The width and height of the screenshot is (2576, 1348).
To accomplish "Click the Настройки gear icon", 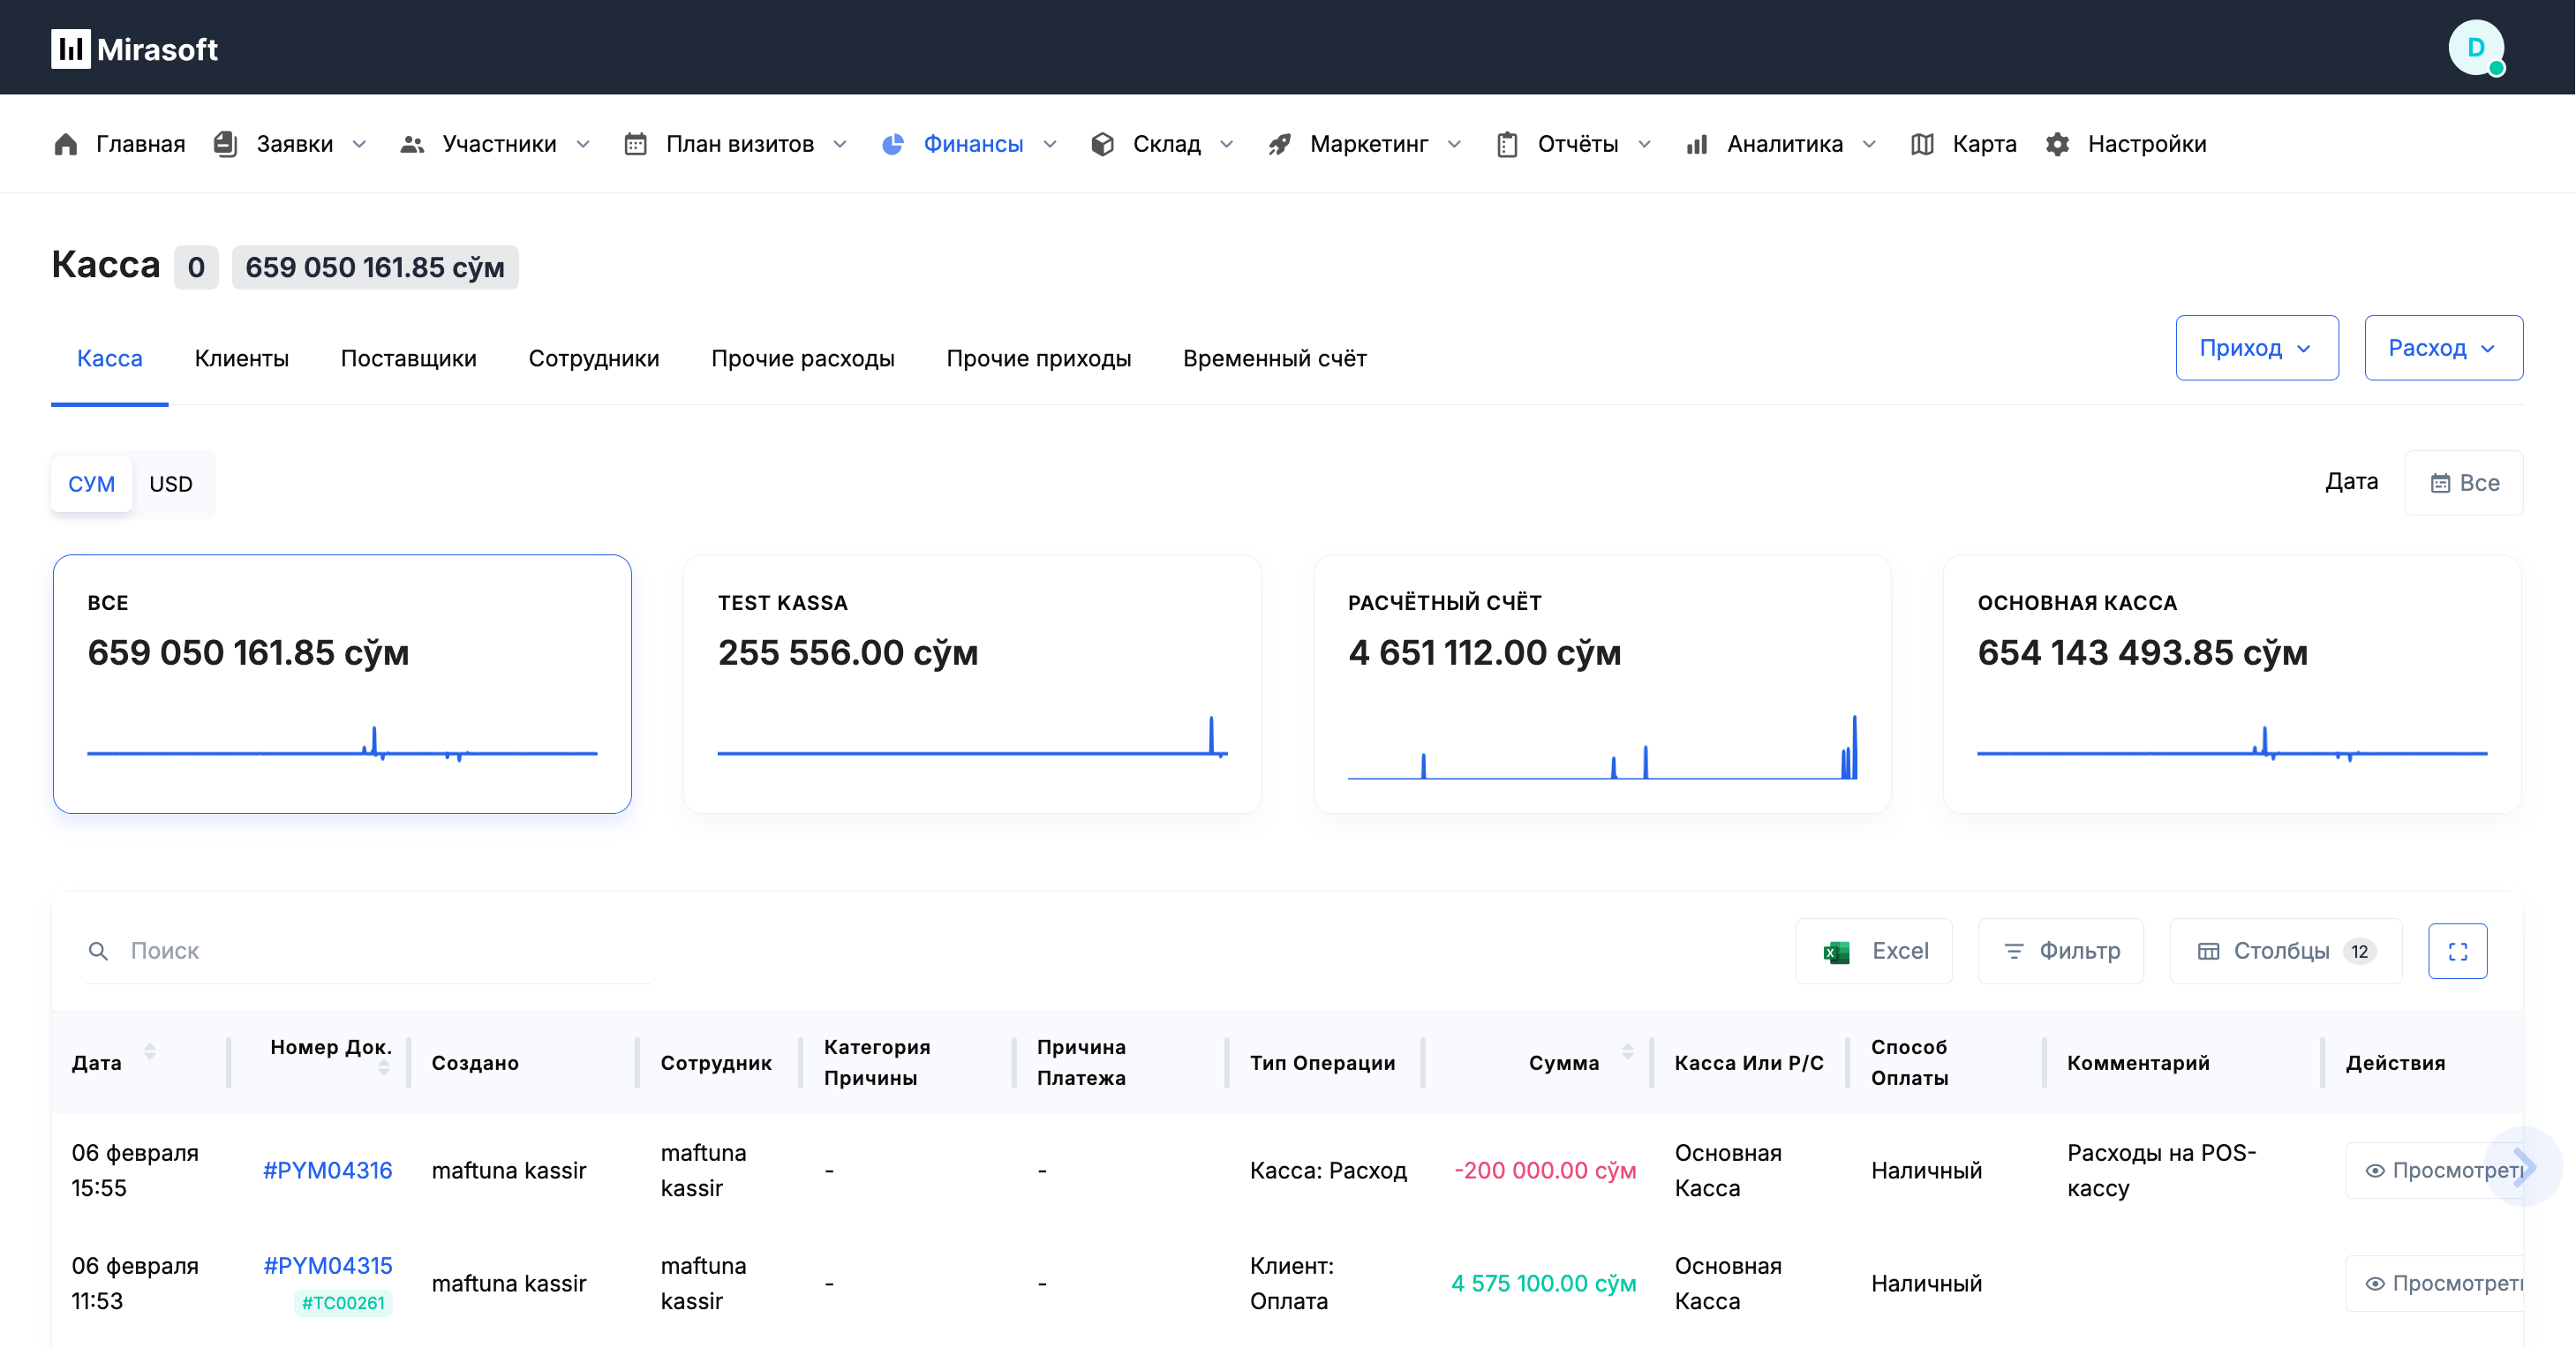I will pos(2057,144).
